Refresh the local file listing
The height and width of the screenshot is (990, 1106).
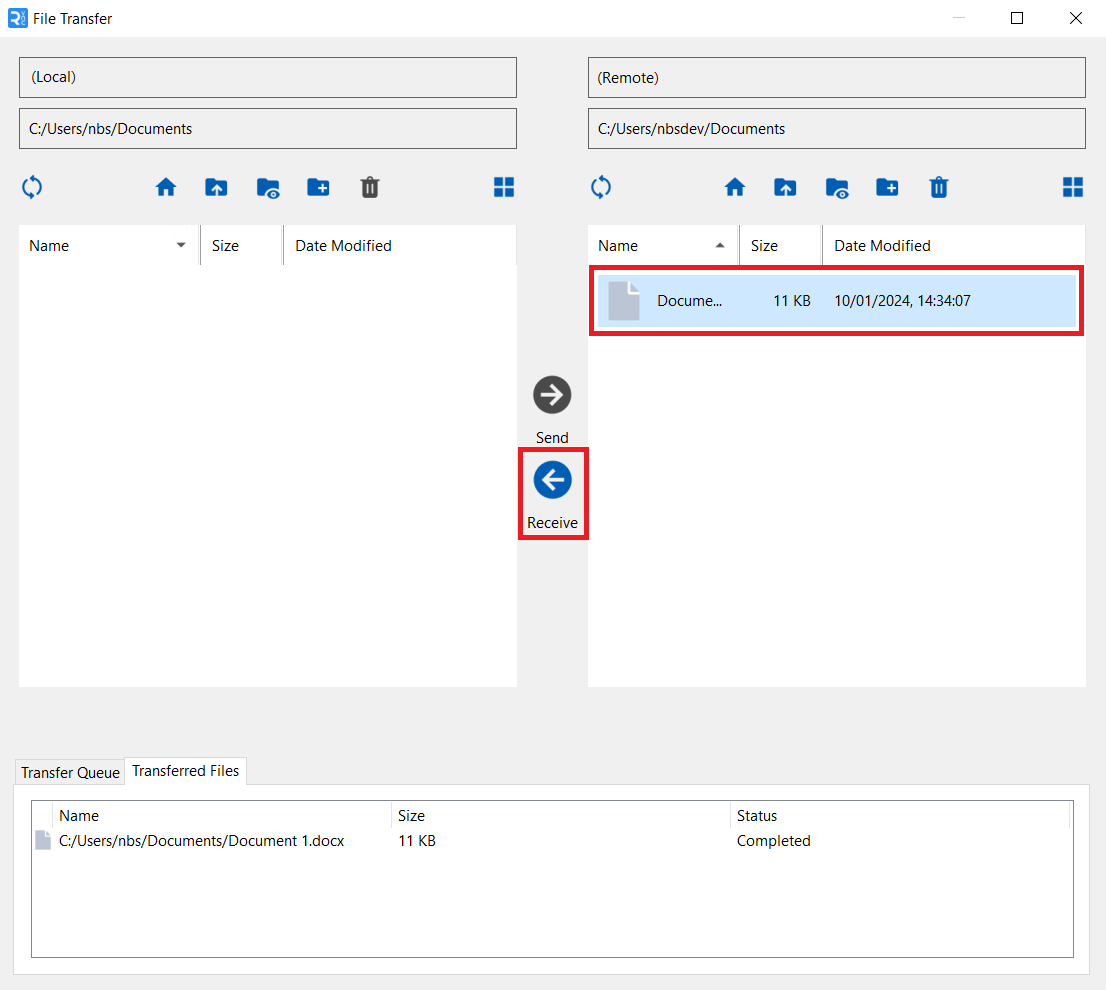pos(31,187)
